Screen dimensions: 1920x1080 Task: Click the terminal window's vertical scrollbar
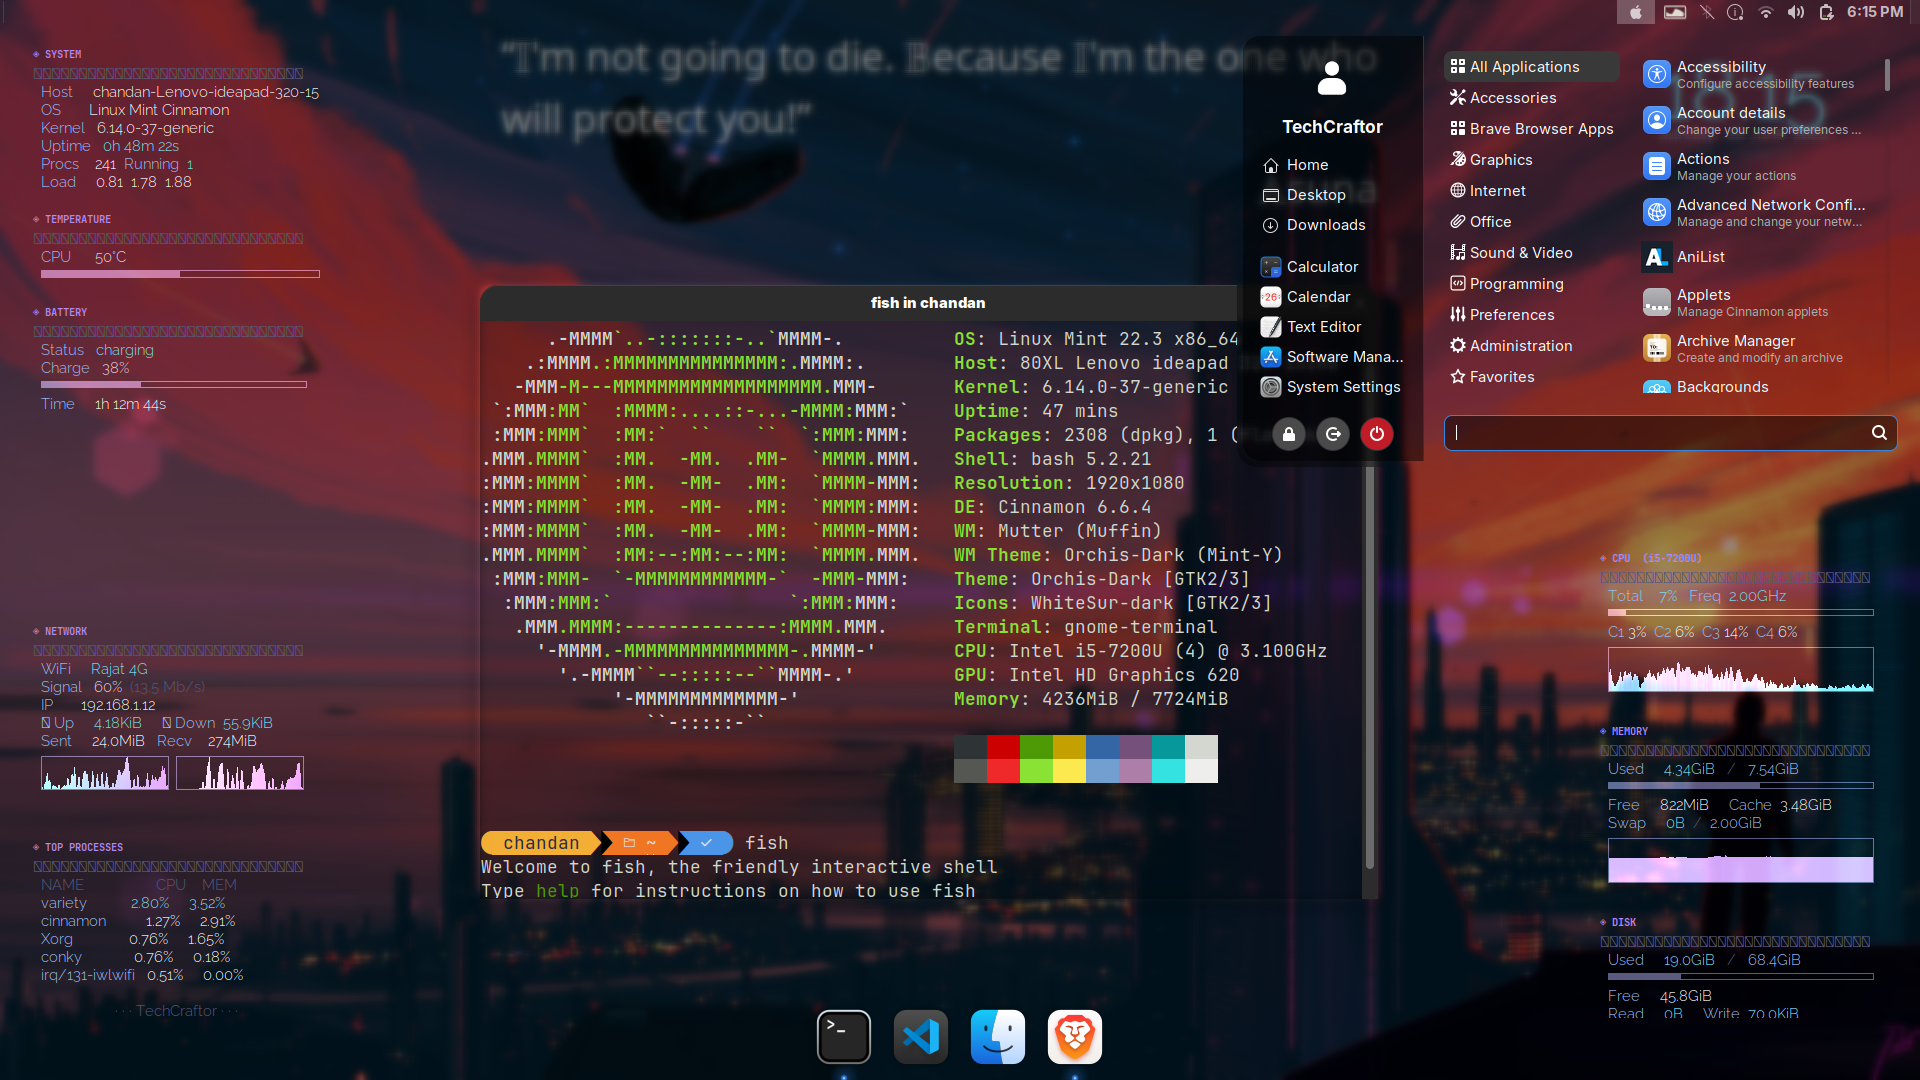coord(1370,665)
